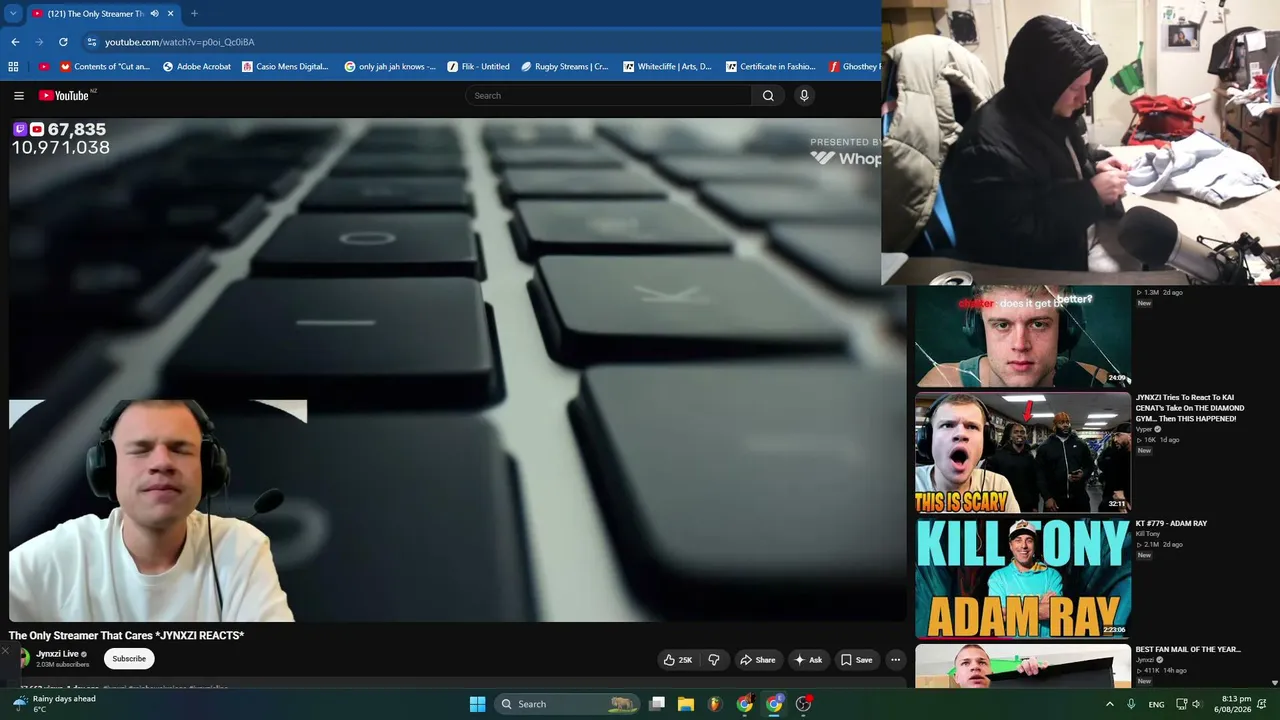Show hidden system tray icons
1280x720 pixels.
point(1109,704)
